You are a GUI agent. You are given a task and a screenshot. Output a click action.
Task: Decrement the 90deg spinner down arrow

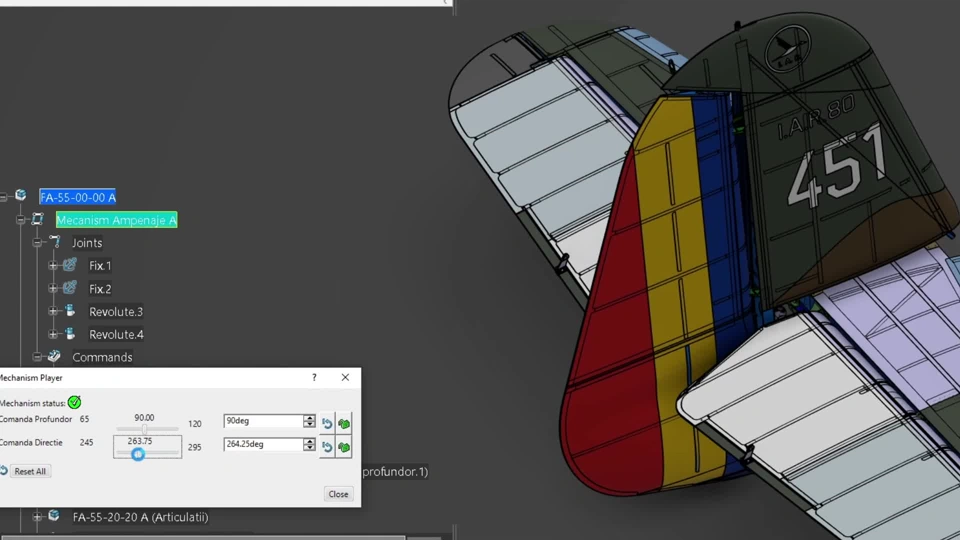[x=309, y=424]
